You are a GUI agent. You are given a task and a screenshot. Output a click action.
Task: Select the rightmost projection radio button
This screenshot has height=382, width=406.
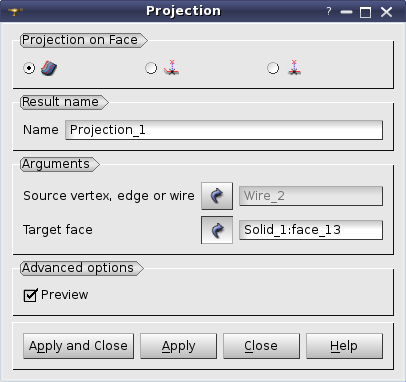(273, 68)
